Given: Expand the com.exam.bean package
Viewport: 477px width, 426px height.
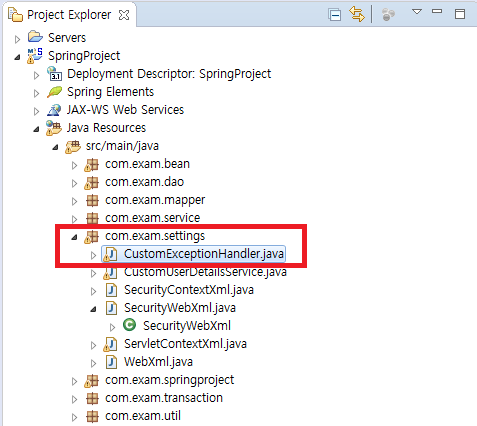Looking at the screenshot, I should (x=74, y=165).
